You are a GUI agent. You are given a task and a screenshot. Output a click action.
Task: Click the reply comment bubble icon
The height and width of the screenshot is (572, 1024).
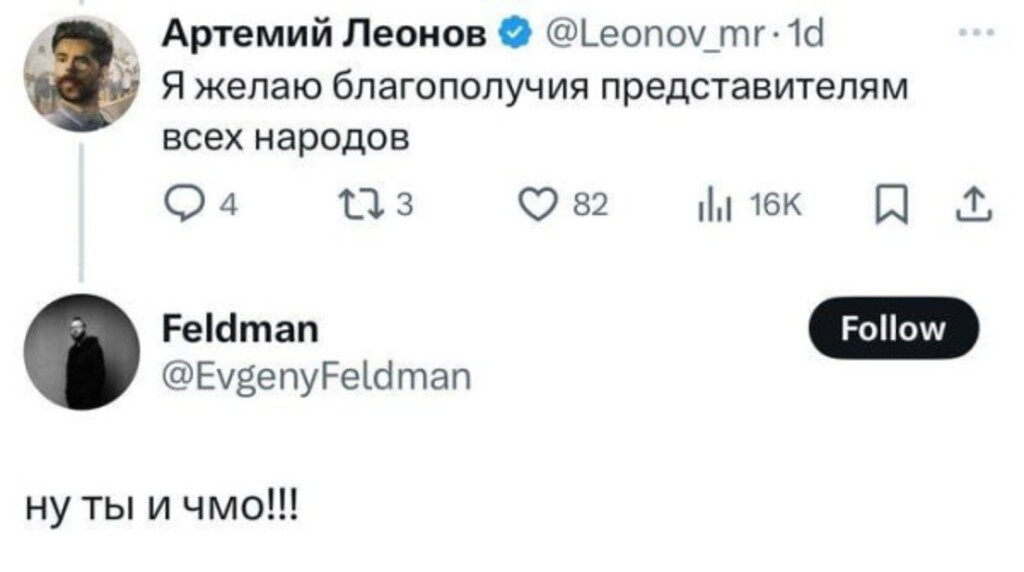click(185, 204)
